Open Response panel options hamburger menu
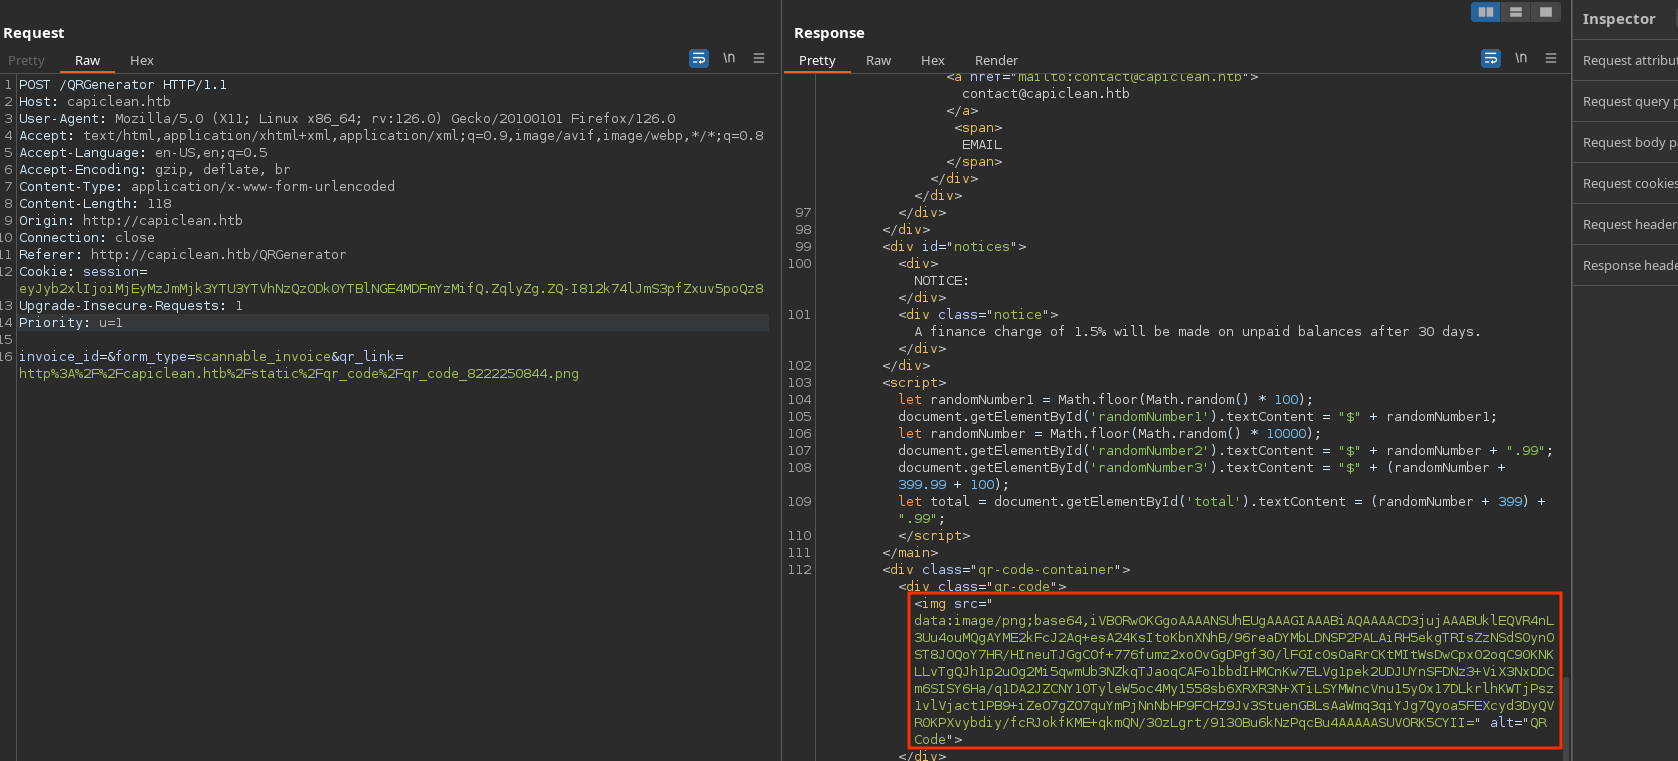Viewport: 1678px width, 761px height. click(1551, 58)
